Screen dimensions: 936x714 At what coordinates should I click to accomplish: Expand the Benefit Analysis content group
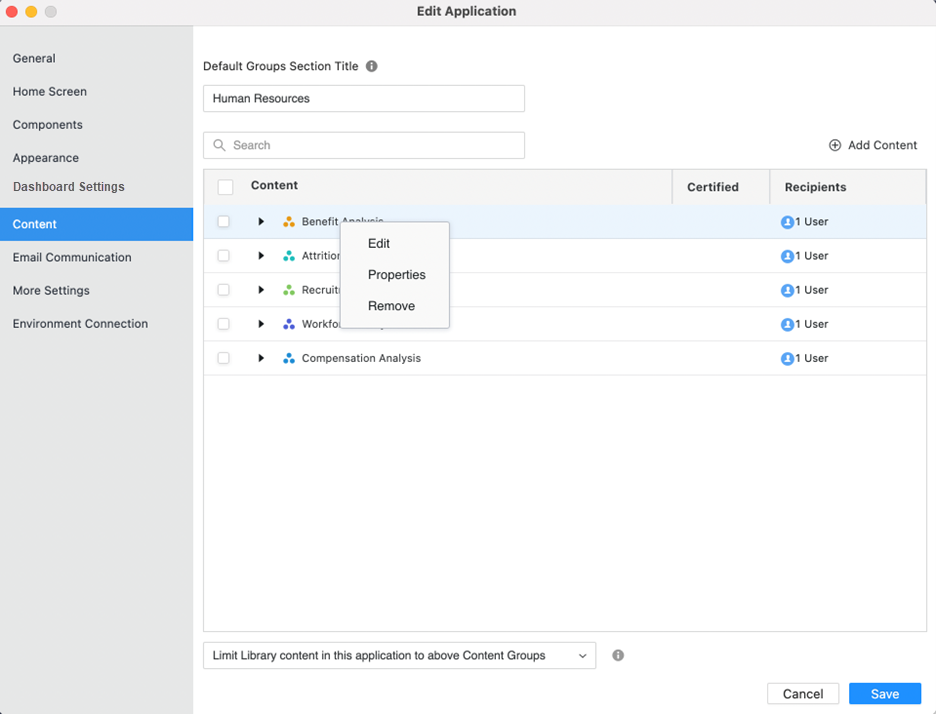click(x=261, y=222)
